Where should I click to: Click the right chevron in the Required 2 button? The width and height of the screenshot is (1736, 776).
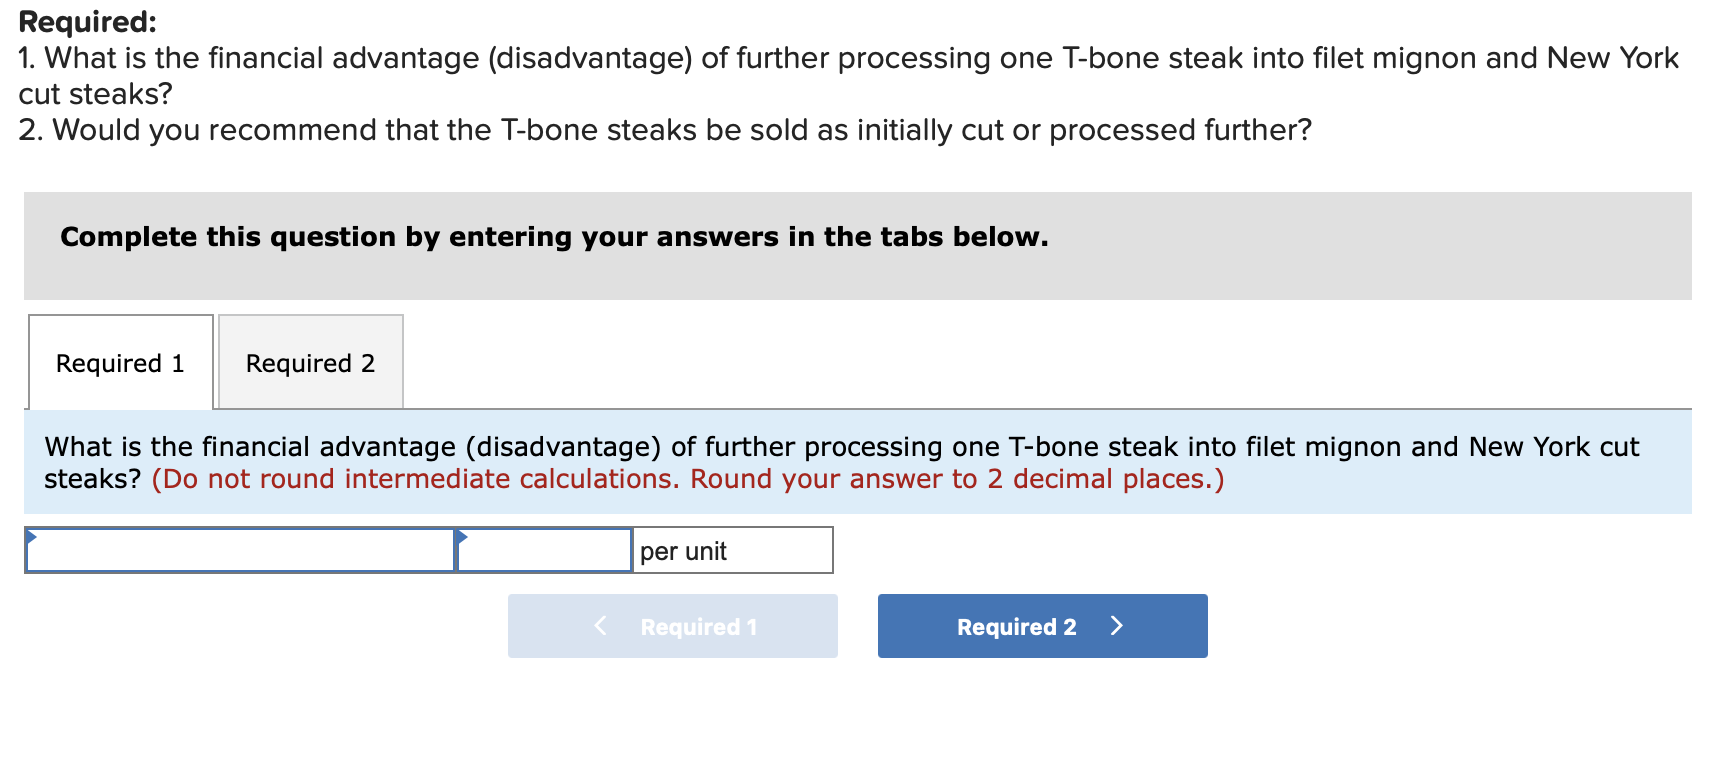click(x=1117, y=626)
